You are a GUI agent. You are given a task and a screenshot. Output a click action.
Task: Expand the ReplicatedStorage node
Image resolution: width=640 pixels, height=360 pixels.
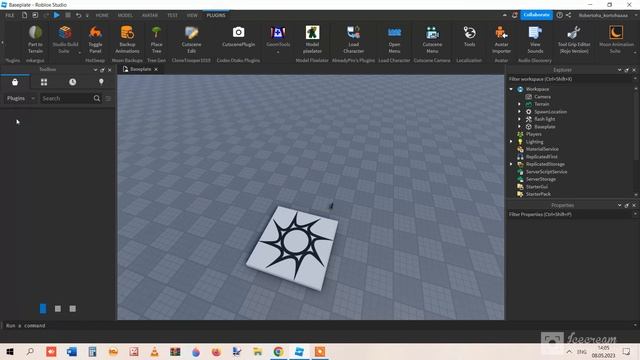(x=511, y=164)
